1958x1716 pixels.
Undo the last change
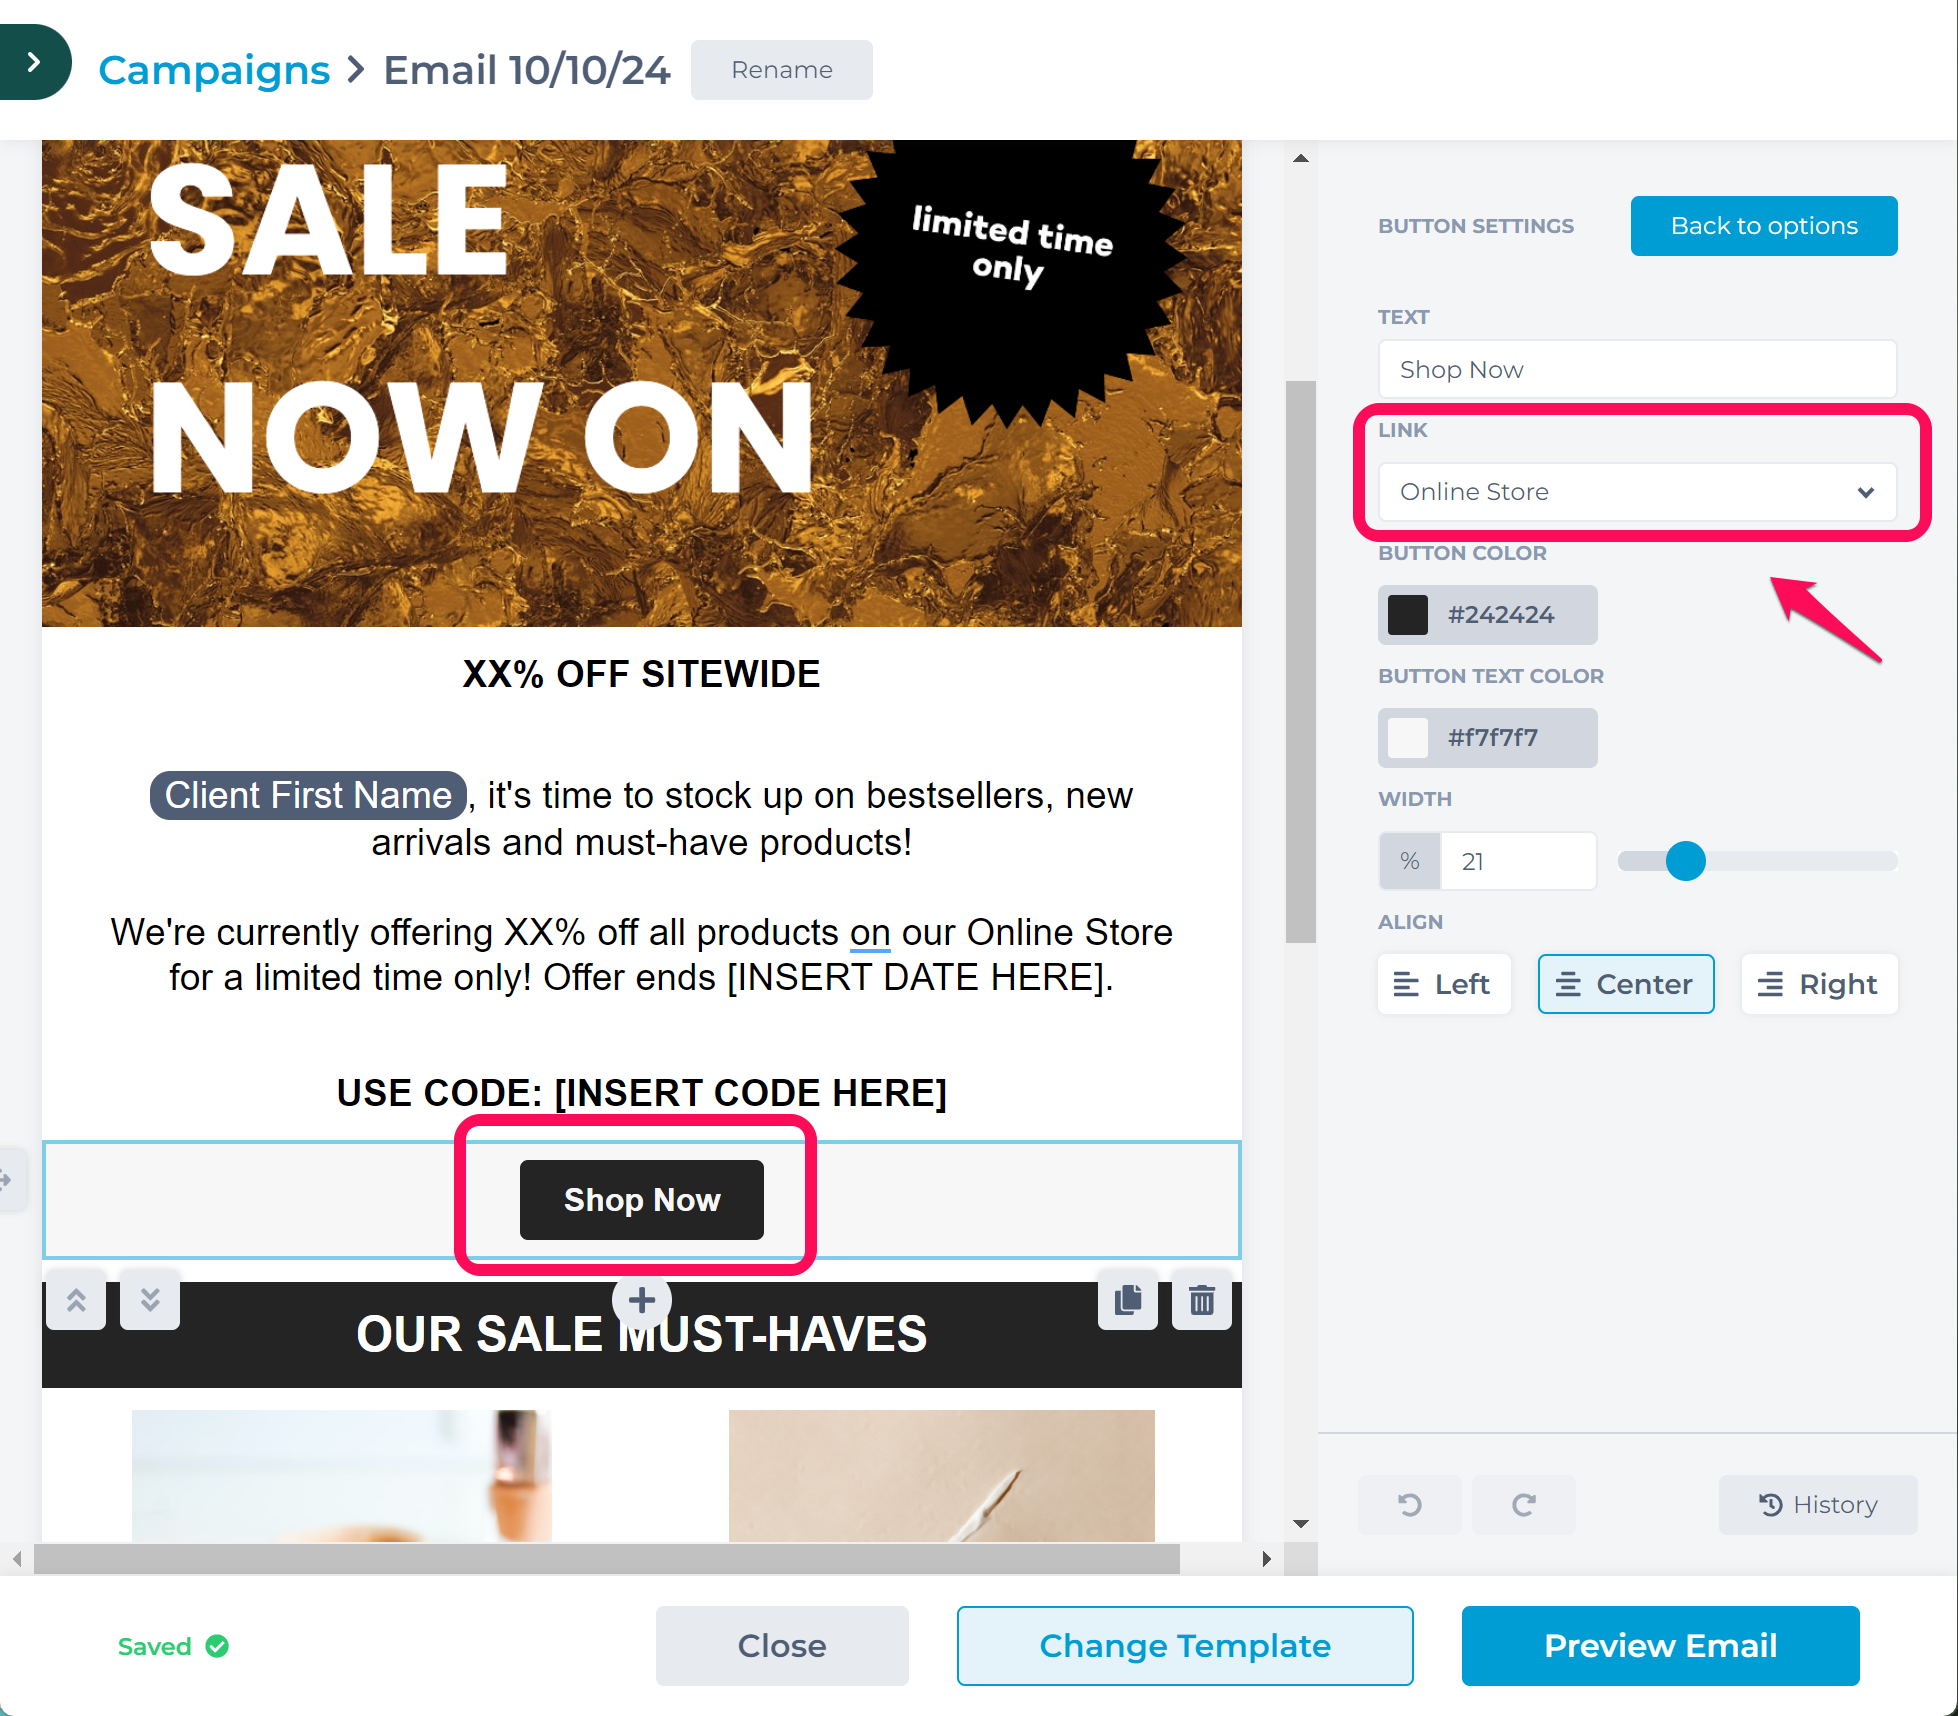click(1410, 1505)
